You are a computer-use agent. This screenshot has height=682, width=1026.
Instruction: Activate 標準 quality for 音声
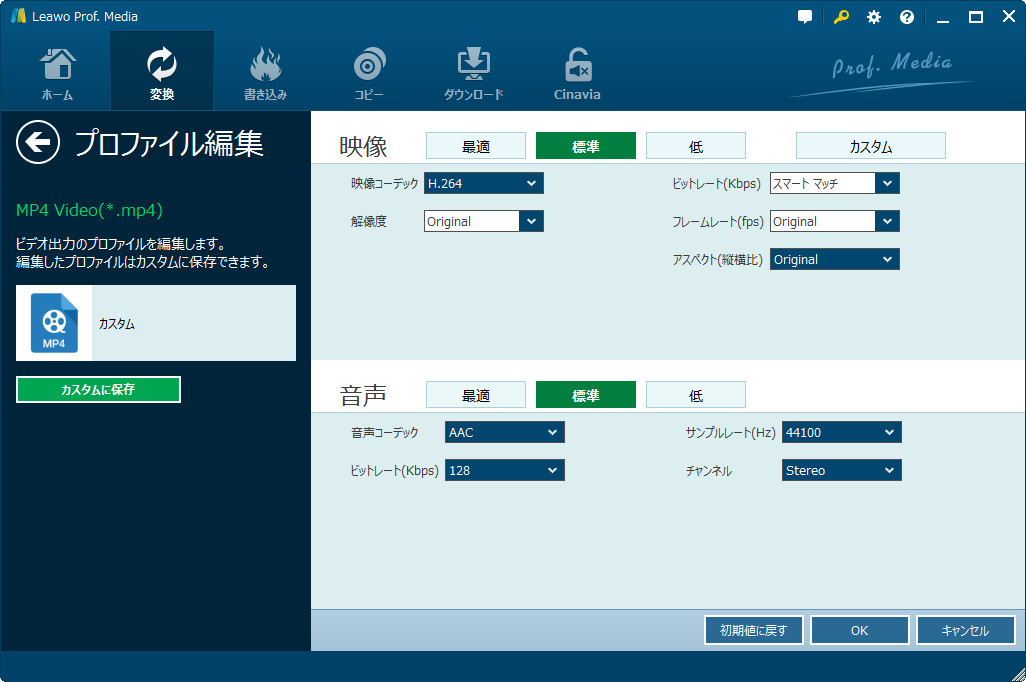[x=585, y=394]
